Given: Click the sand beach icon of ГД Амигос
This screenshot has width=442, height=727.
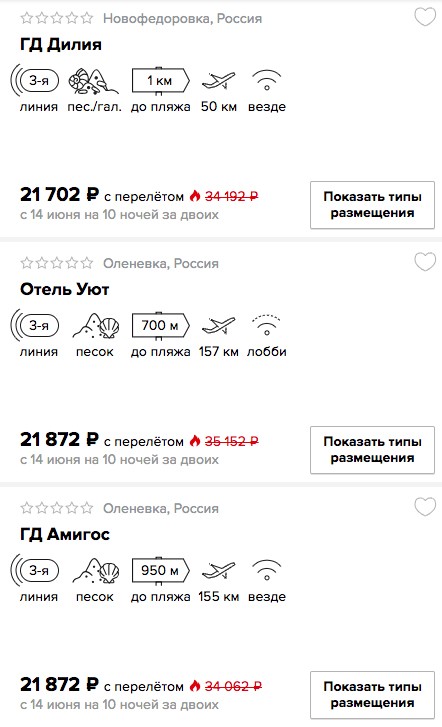Looking at the screenshot, I should pos(96,571).
